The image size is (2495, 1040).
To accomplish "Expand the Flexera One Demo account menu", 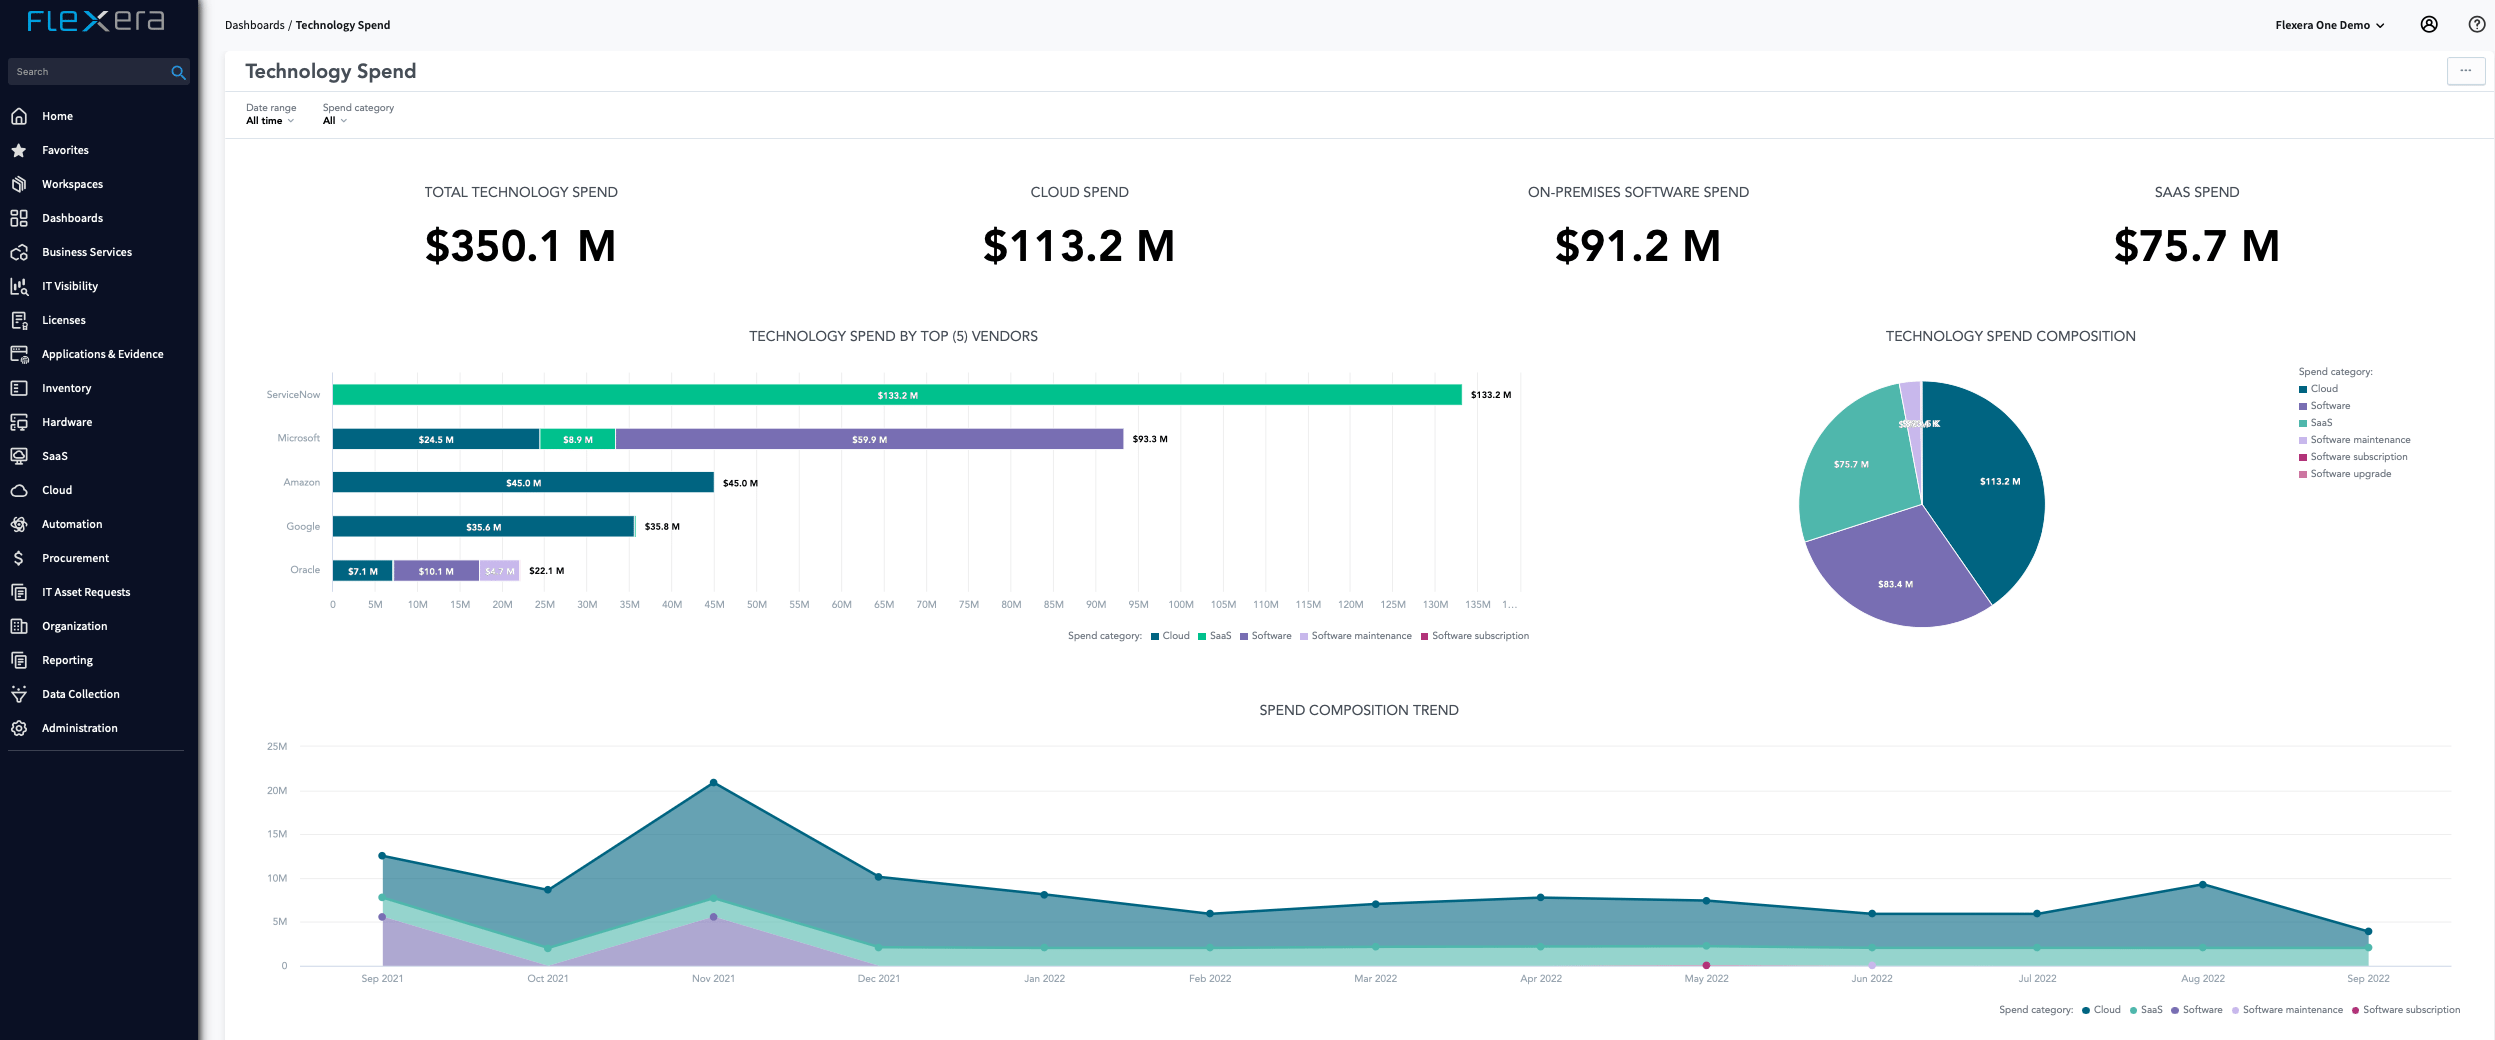I will [x=2329, y=25].
